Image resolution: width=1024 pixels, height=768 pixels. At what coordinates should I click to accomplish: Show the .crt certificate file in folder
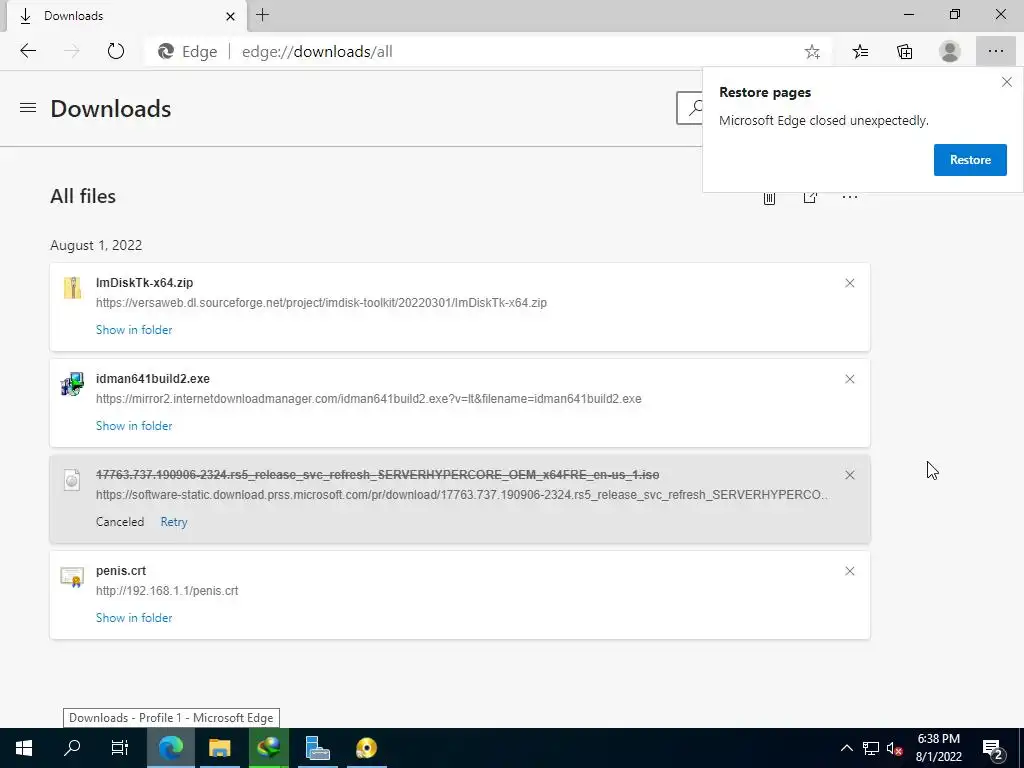point(134,618)
